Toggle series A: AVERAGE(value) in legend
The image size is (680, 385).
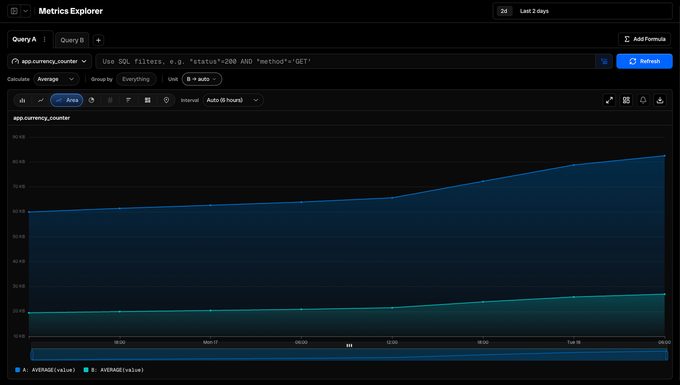pos(45,370)
